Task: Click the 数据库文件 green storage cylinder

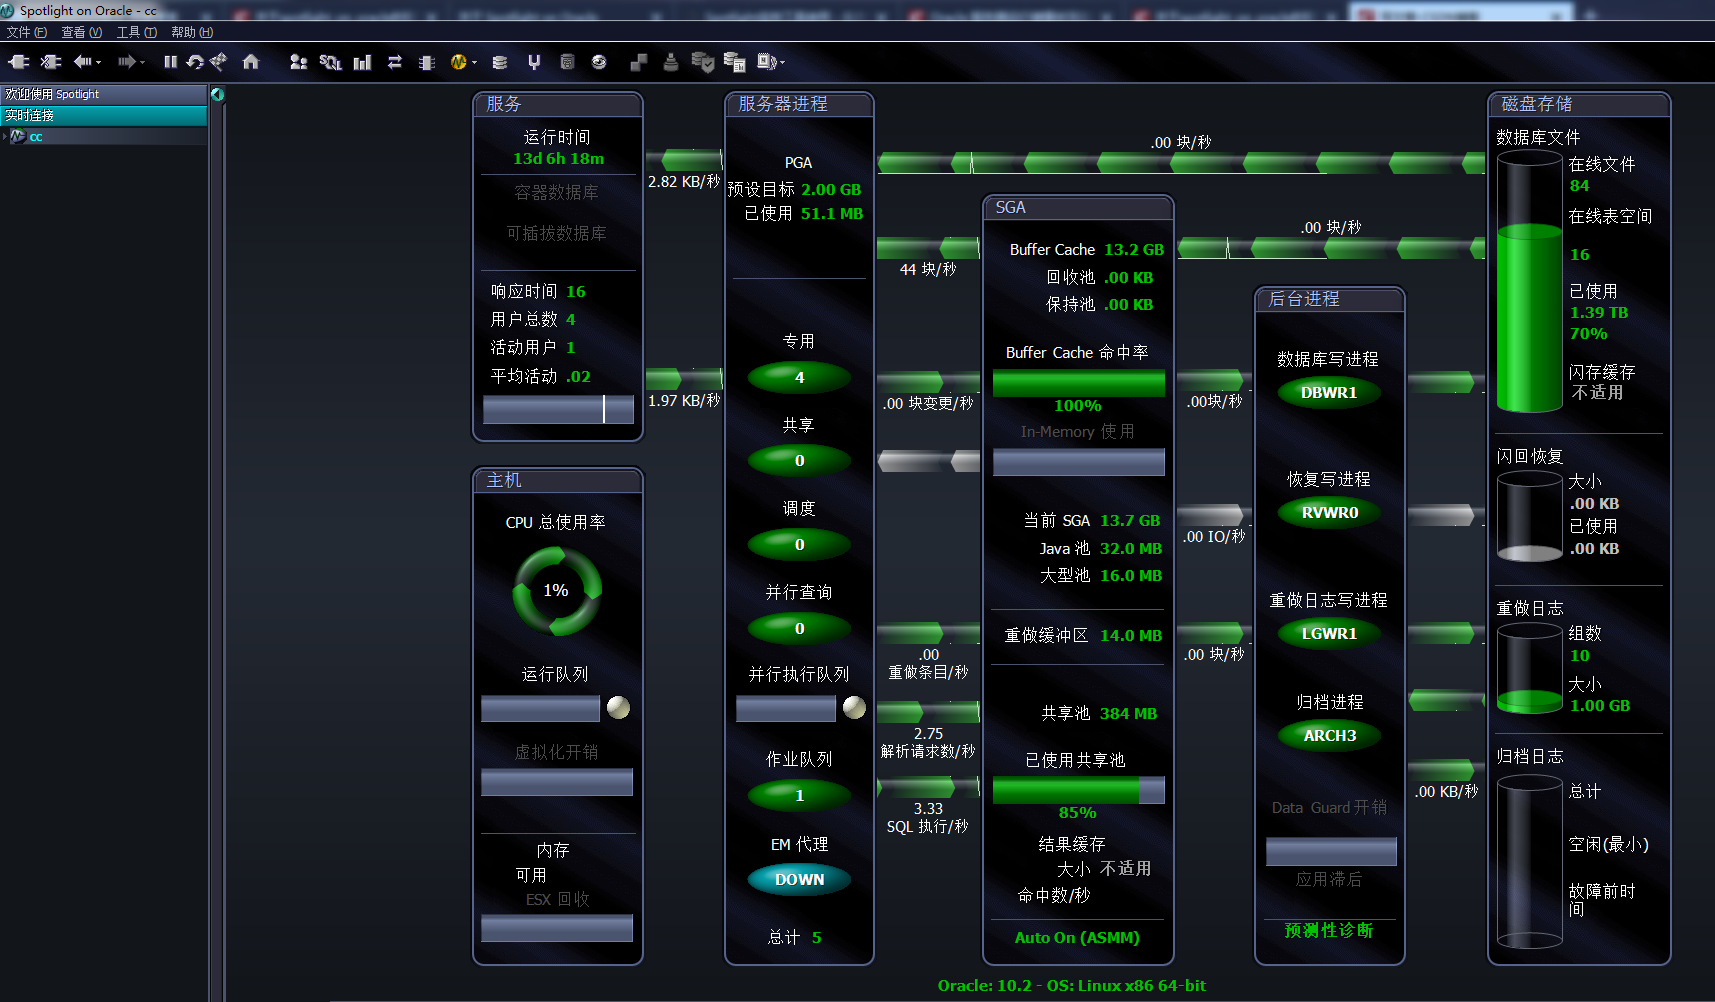Action: (x=1529, y=281)
